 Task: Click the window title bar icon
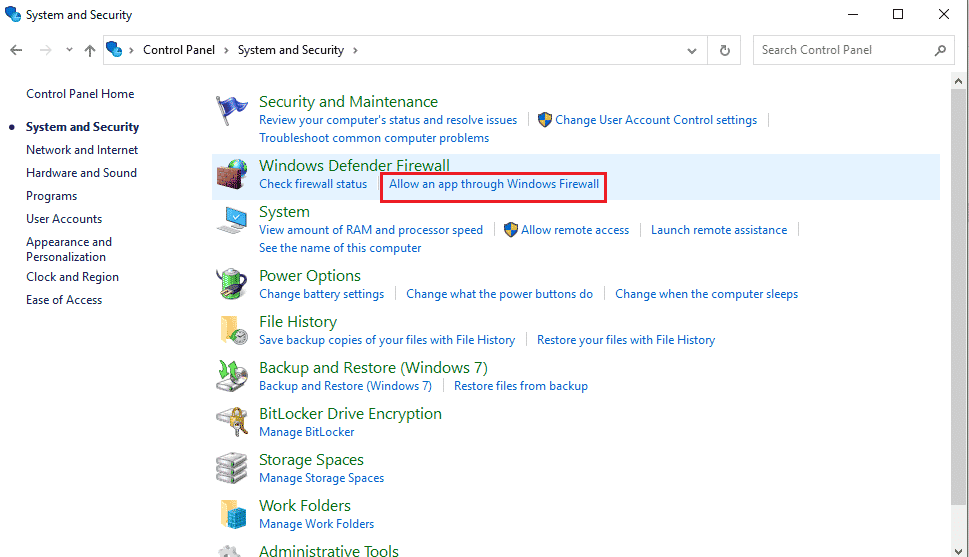pos(13,14)
